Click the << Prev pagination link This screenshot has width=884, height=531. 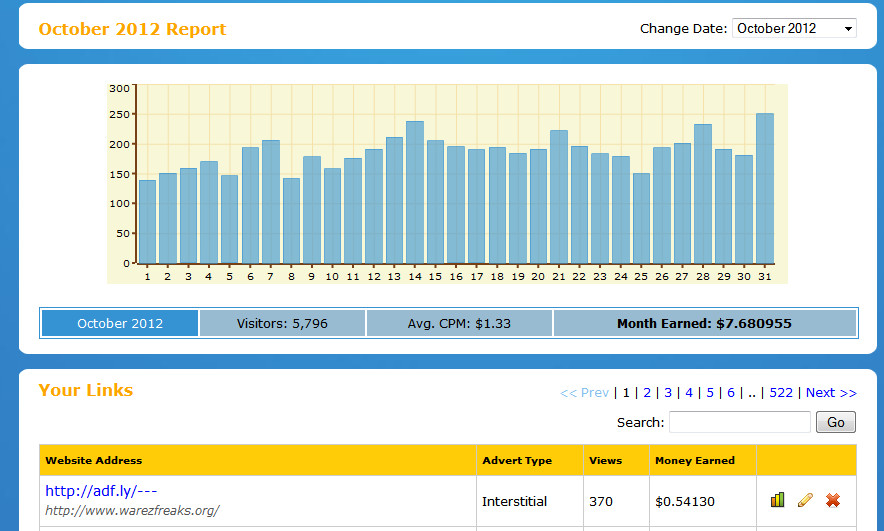click(584, 393)
